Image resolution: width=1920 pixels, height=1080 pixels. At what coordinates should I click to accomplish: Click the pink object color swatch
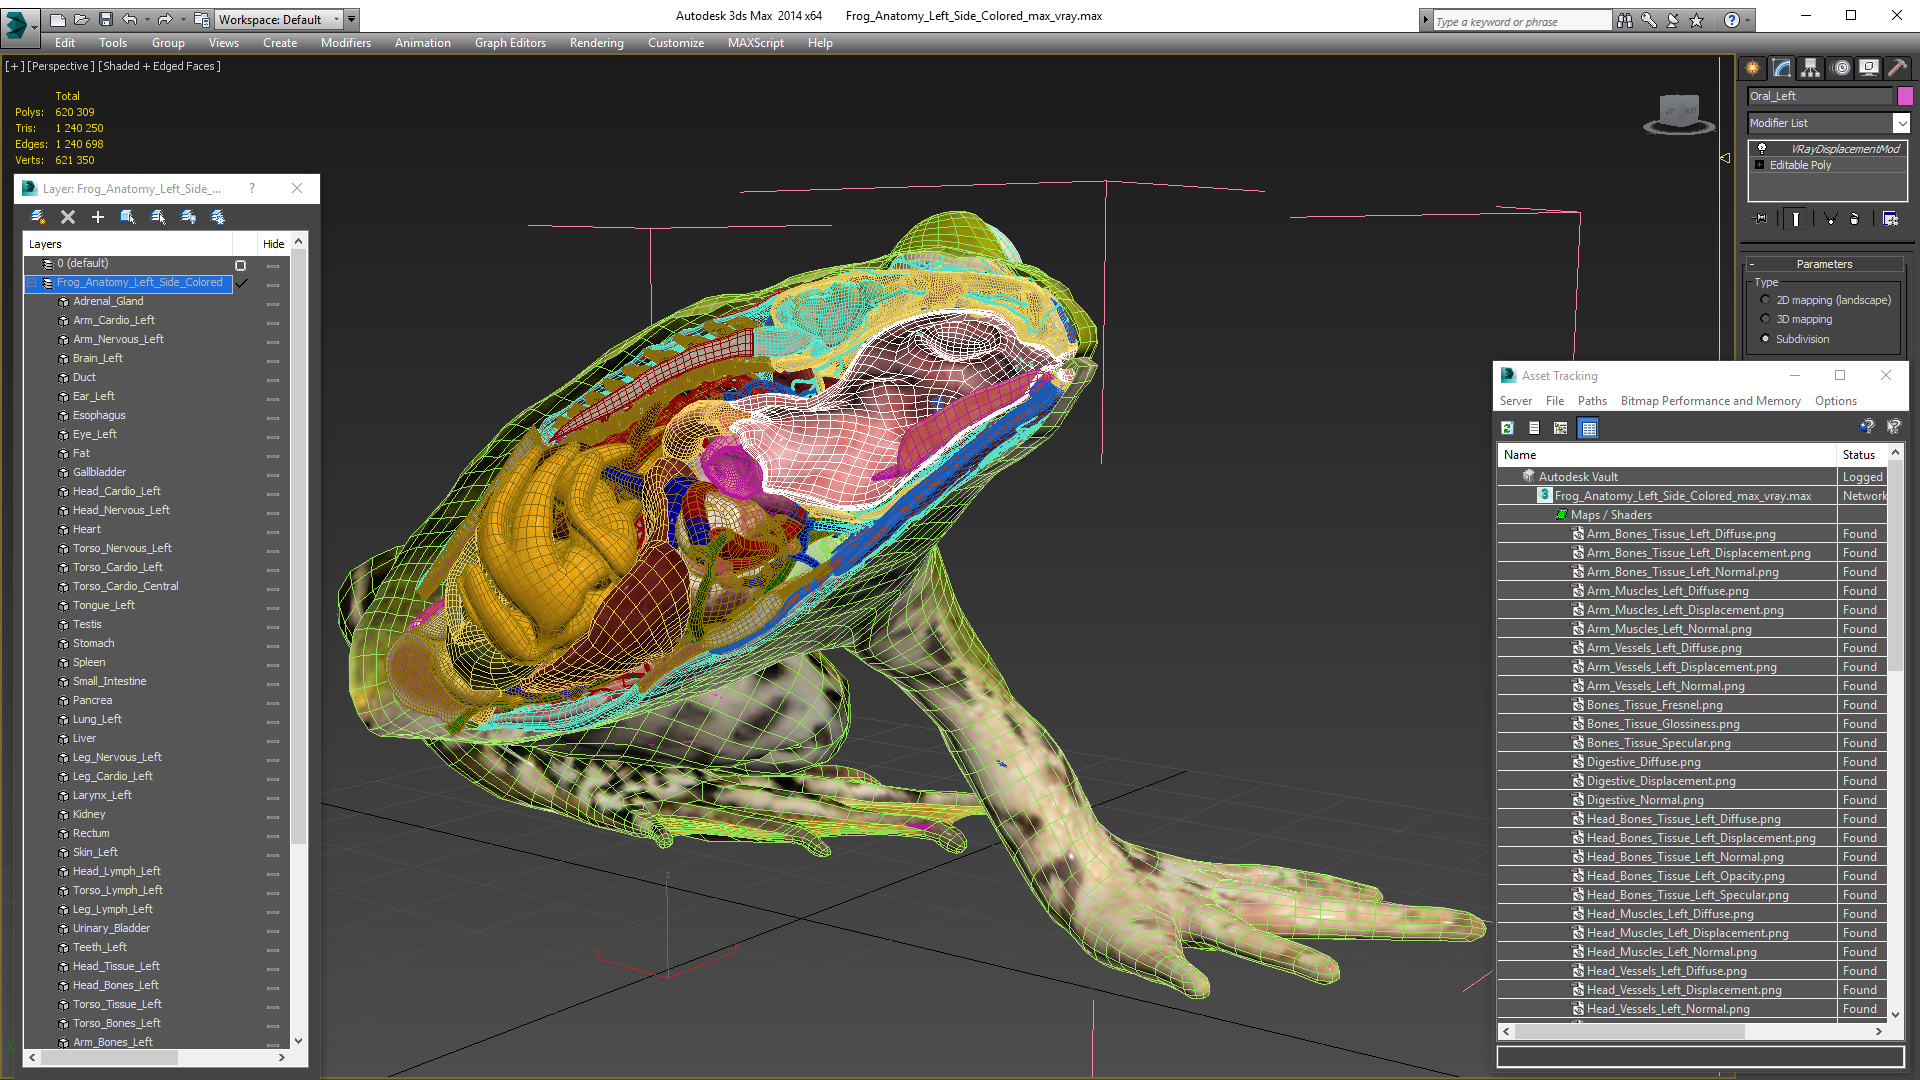[1905, 96]
